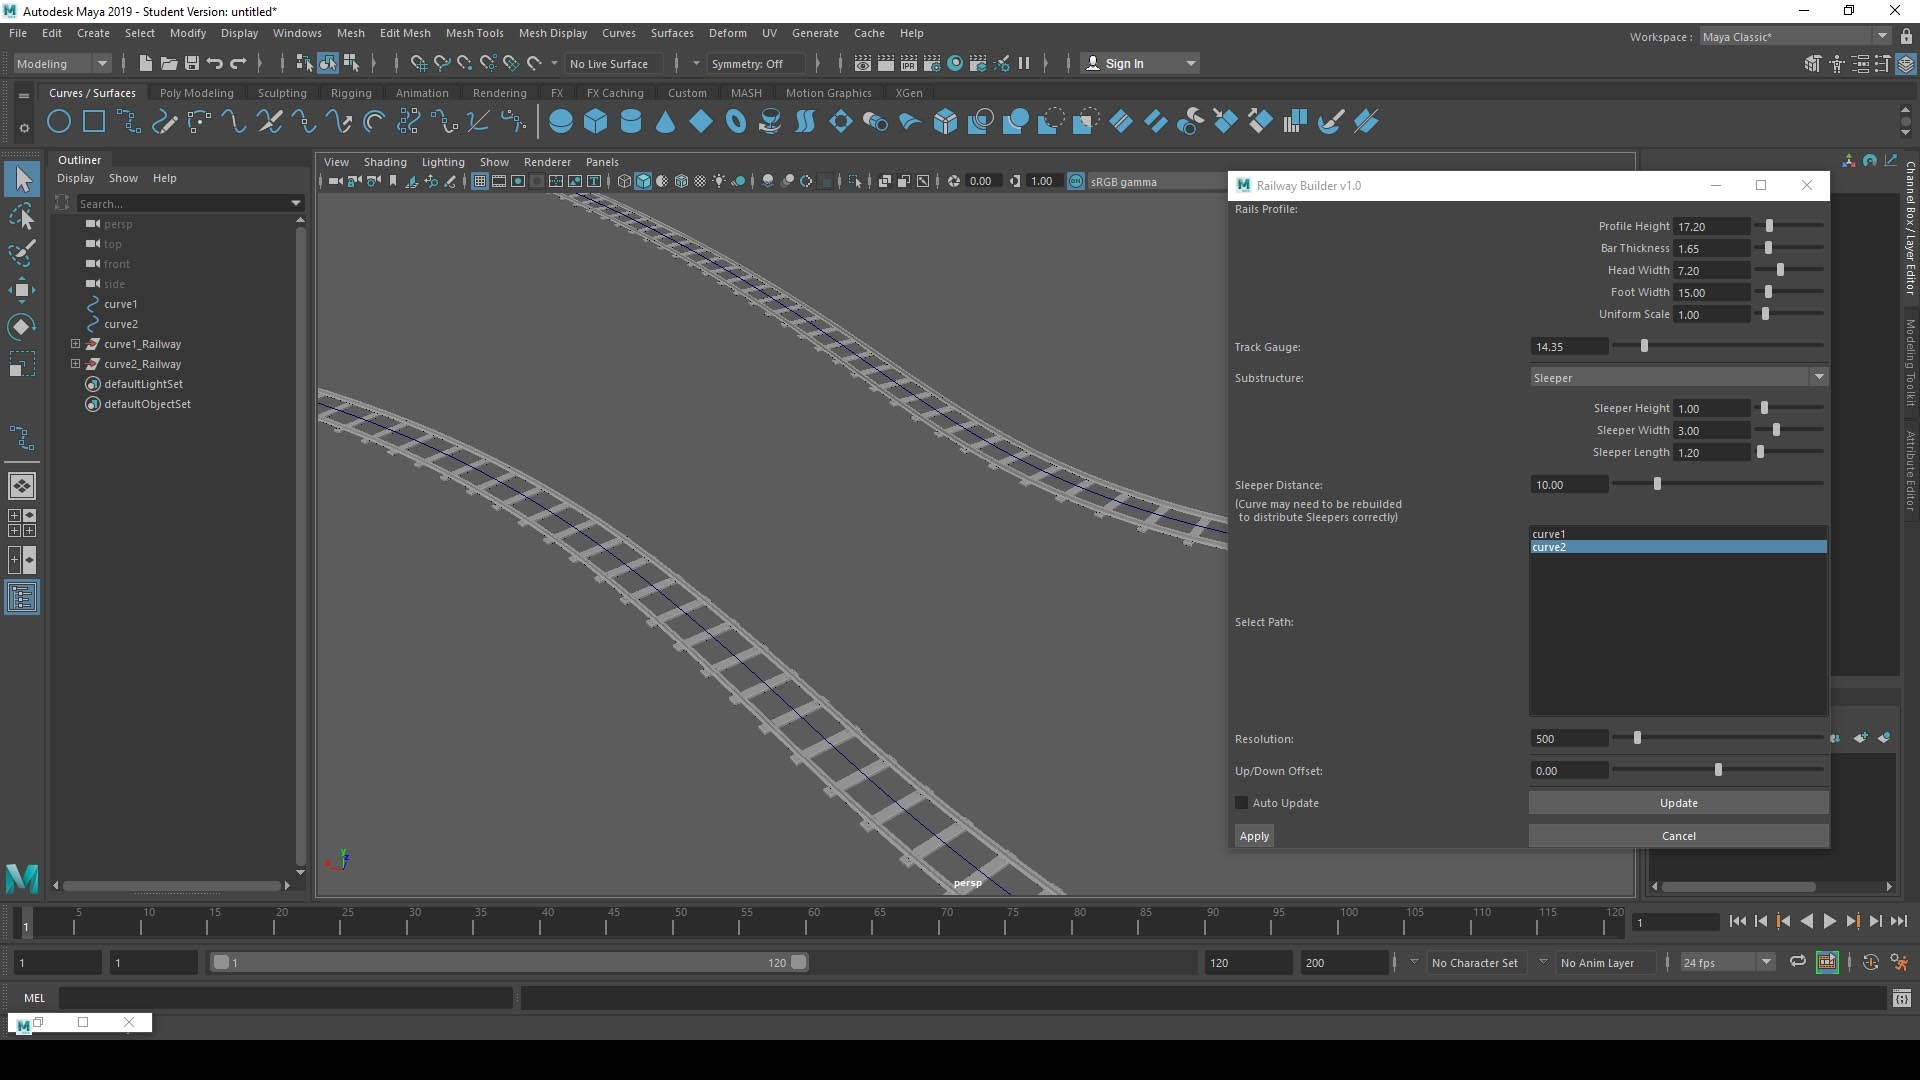The height and width of the screenshot is (1080, 1920).
Task: Select the Polygon Cylinder shelf icon
Action: click(x=631, y=121)
